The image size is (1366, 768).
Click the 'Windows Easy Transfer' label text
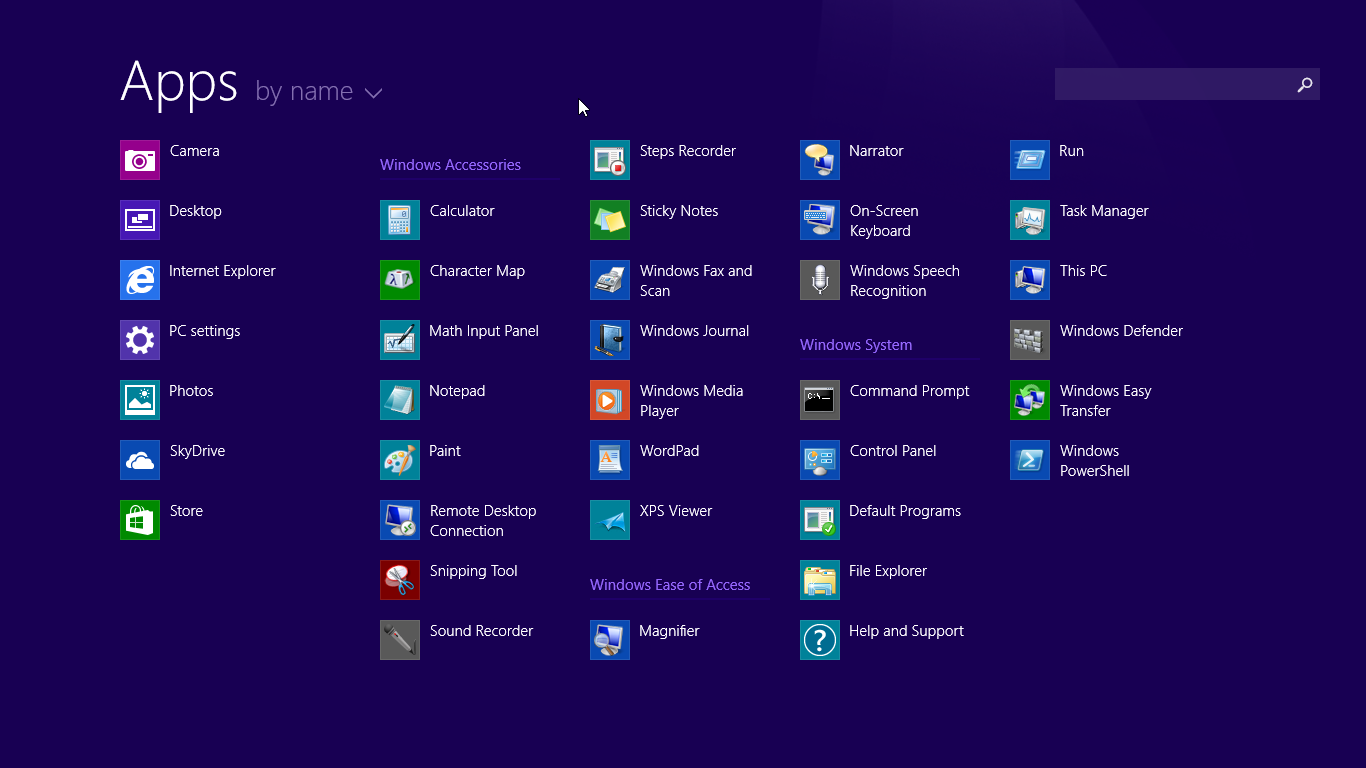(1106, 401)
